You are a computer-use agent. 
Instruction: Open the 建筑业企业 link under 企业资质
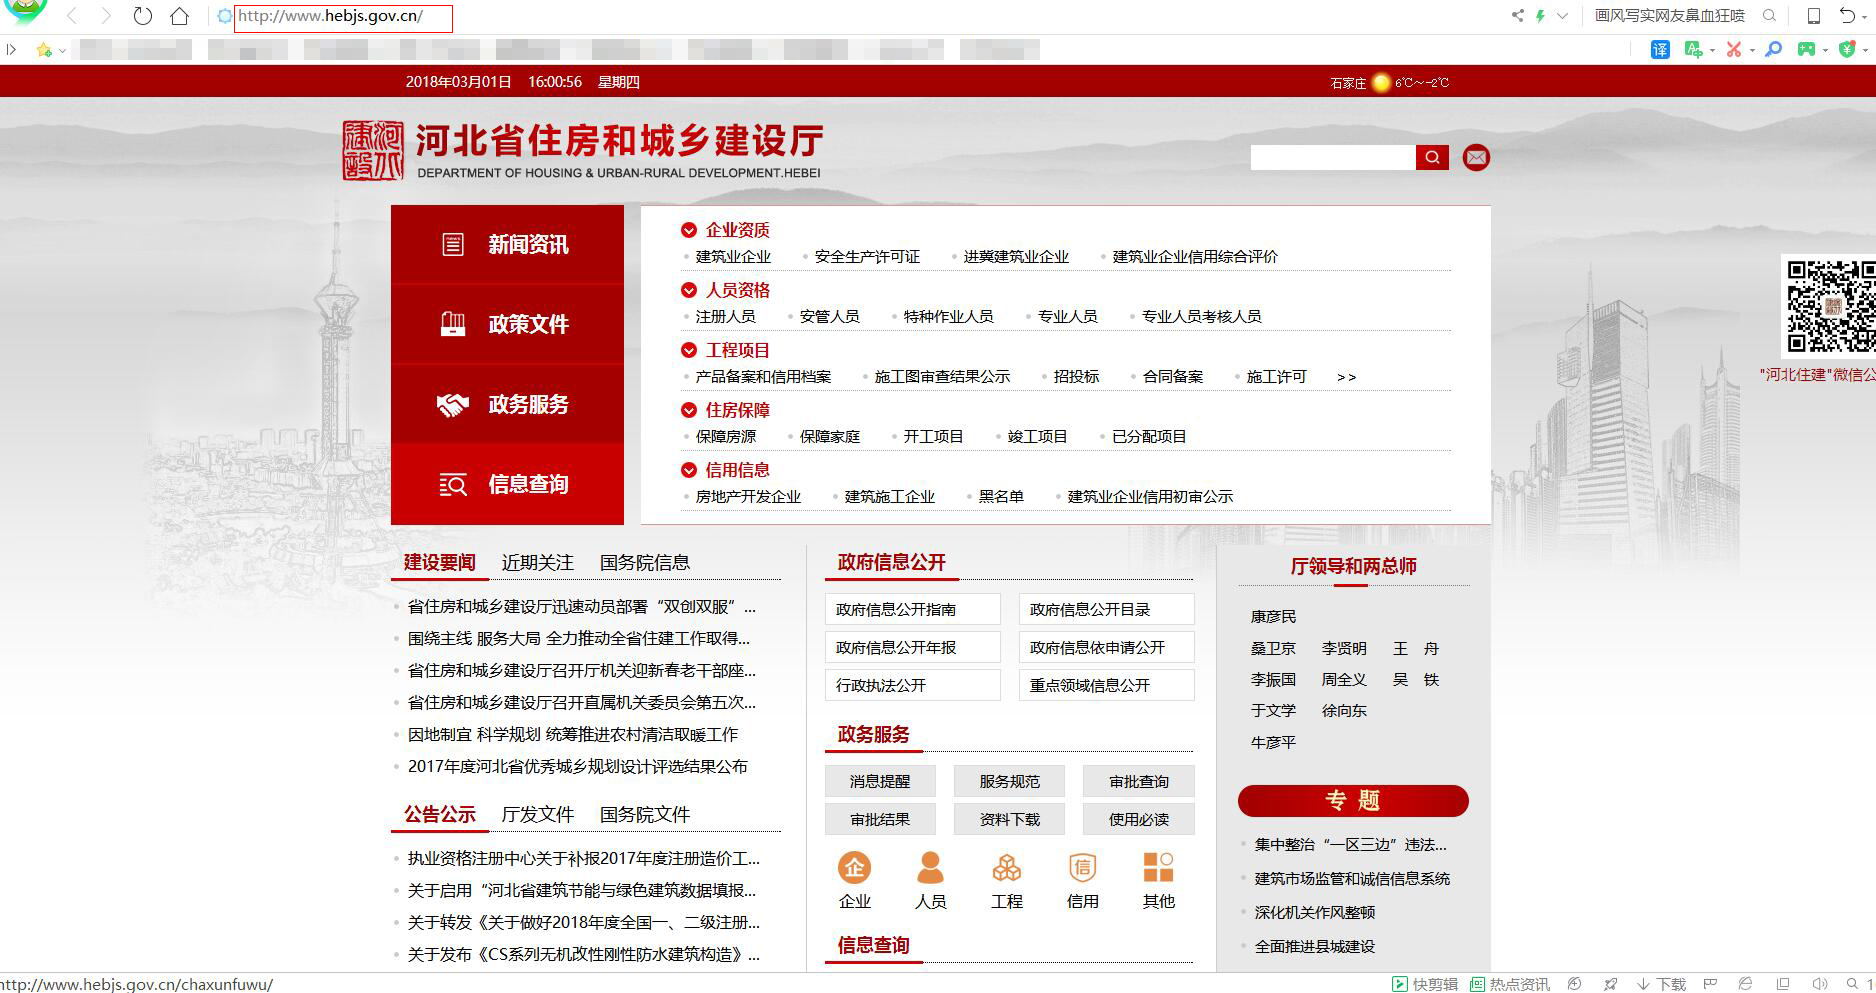733,257
